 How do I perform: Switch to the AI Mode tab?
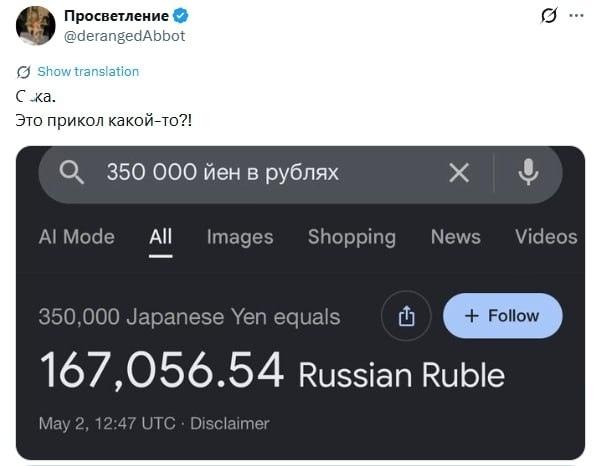point(77,237)
